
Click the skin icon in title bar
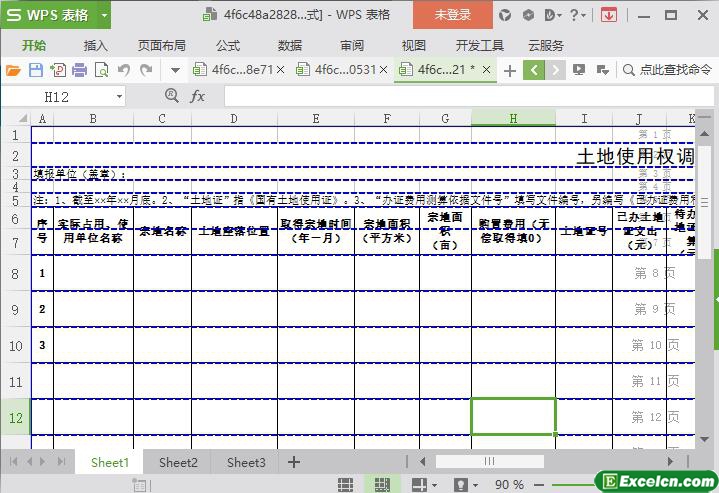click(505, 16)
